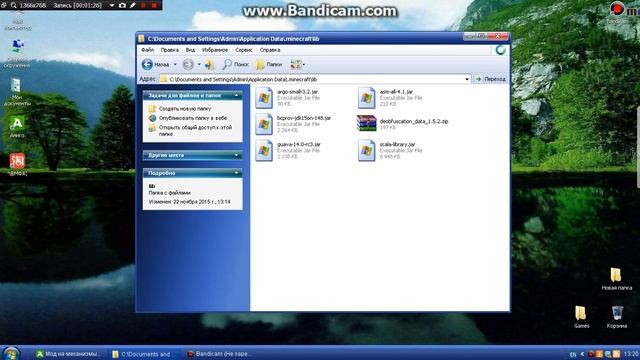Select the bcprov-jdk15on-148.jar file icon
This screenshot has height=360, width=640.
(264, 124)
